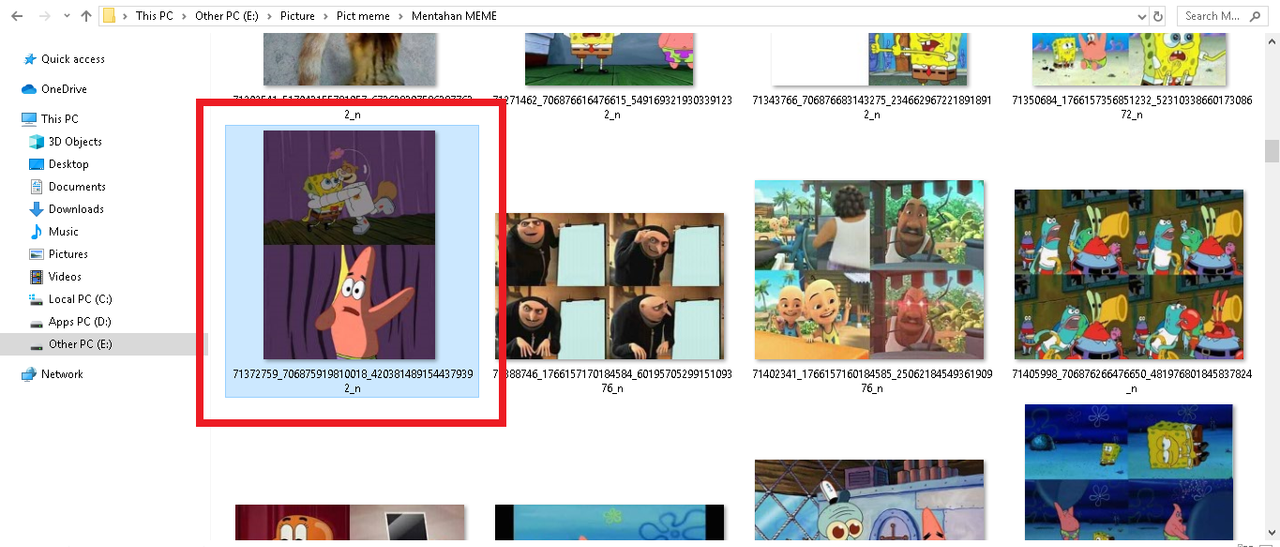Select the Gru presentation board meme thumbnail

click(609, 286)
